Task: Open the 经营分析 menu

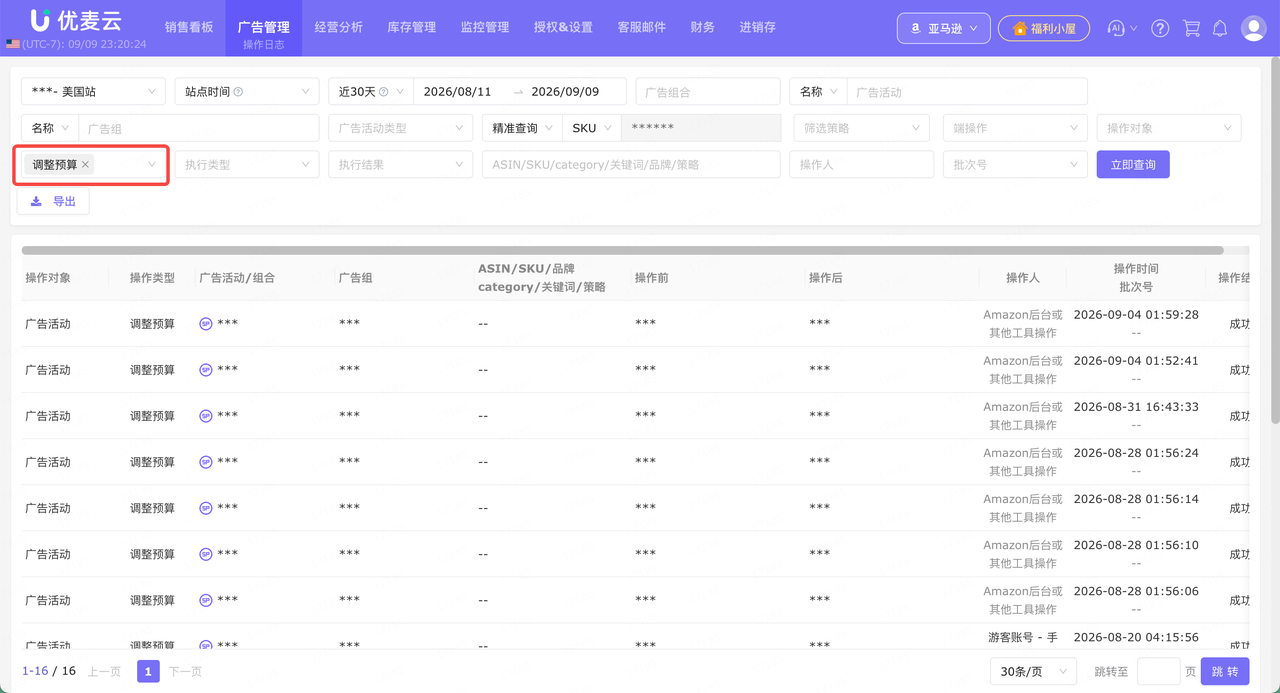Action: [x=338, y=27]
